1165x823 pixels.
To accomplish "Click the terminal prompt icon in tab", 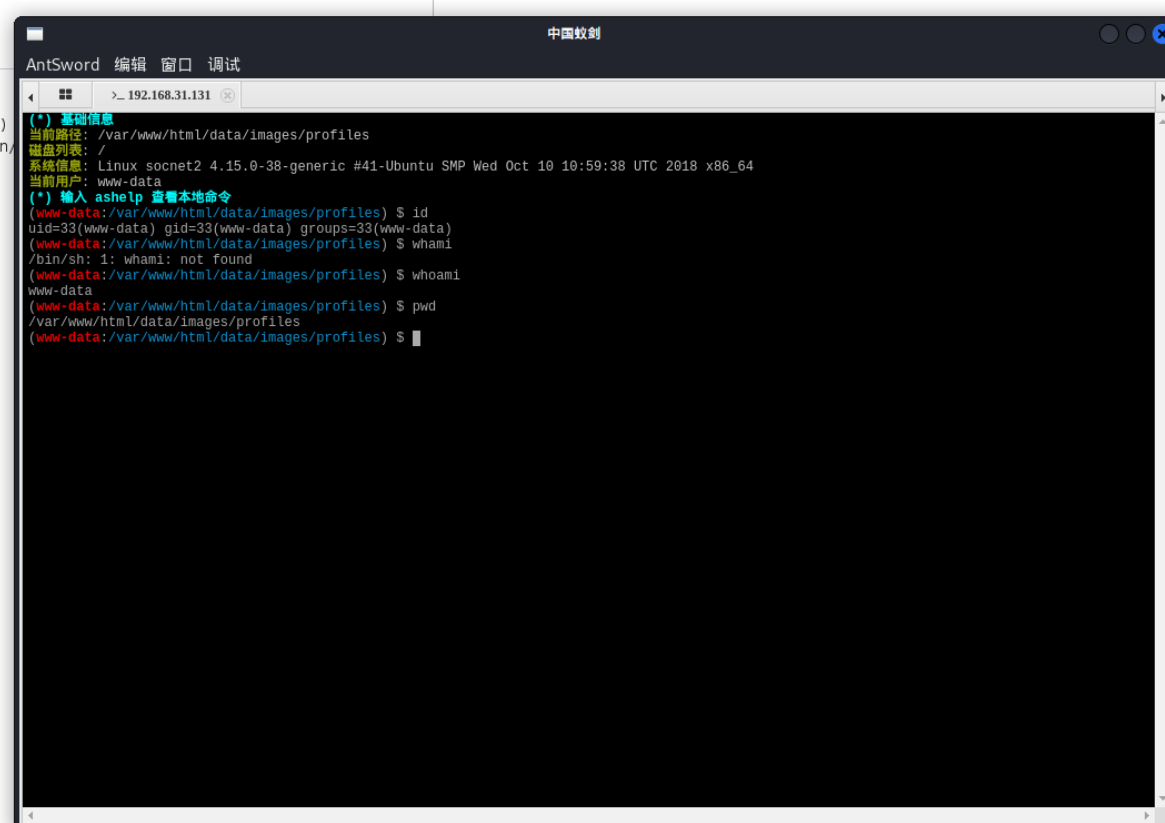I will click(x=117, y=95).
